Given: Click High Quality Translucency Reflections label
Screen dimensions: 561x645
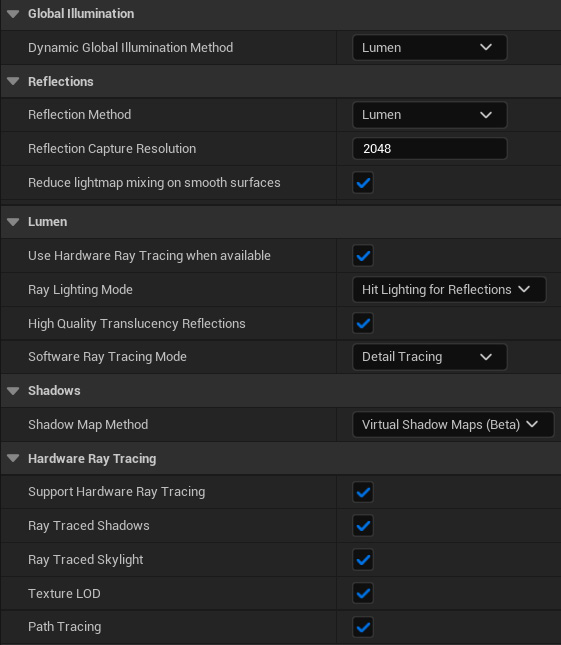Looking at the screenshot, I should tap(137, 324).
